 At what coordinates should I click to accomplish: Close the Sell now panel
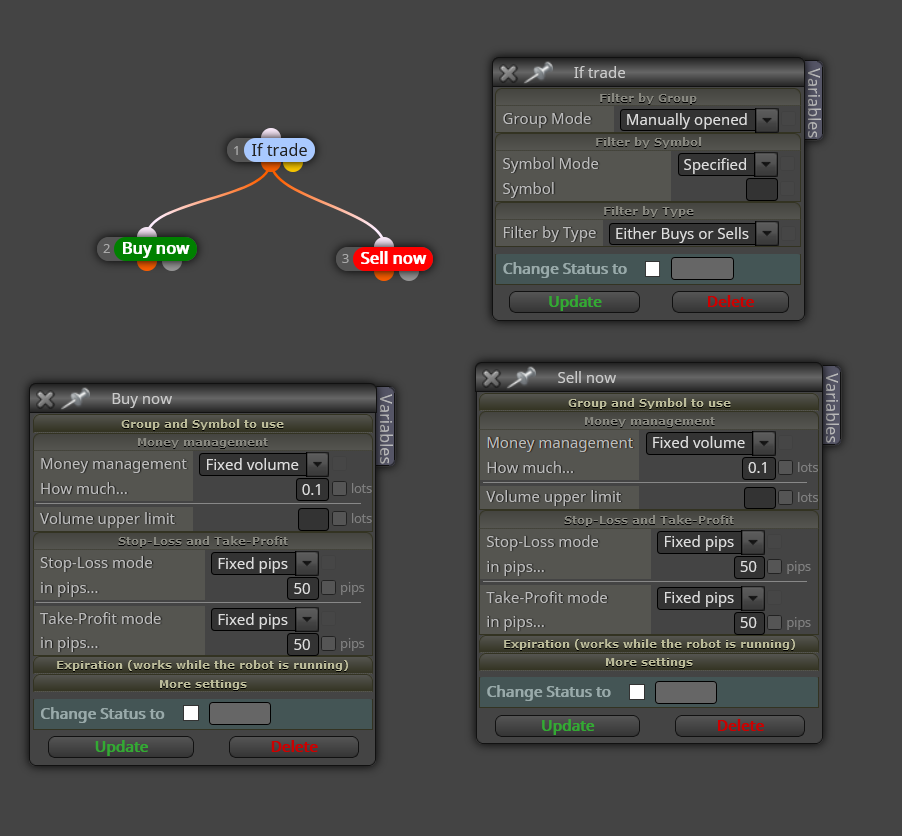point(491,378)
